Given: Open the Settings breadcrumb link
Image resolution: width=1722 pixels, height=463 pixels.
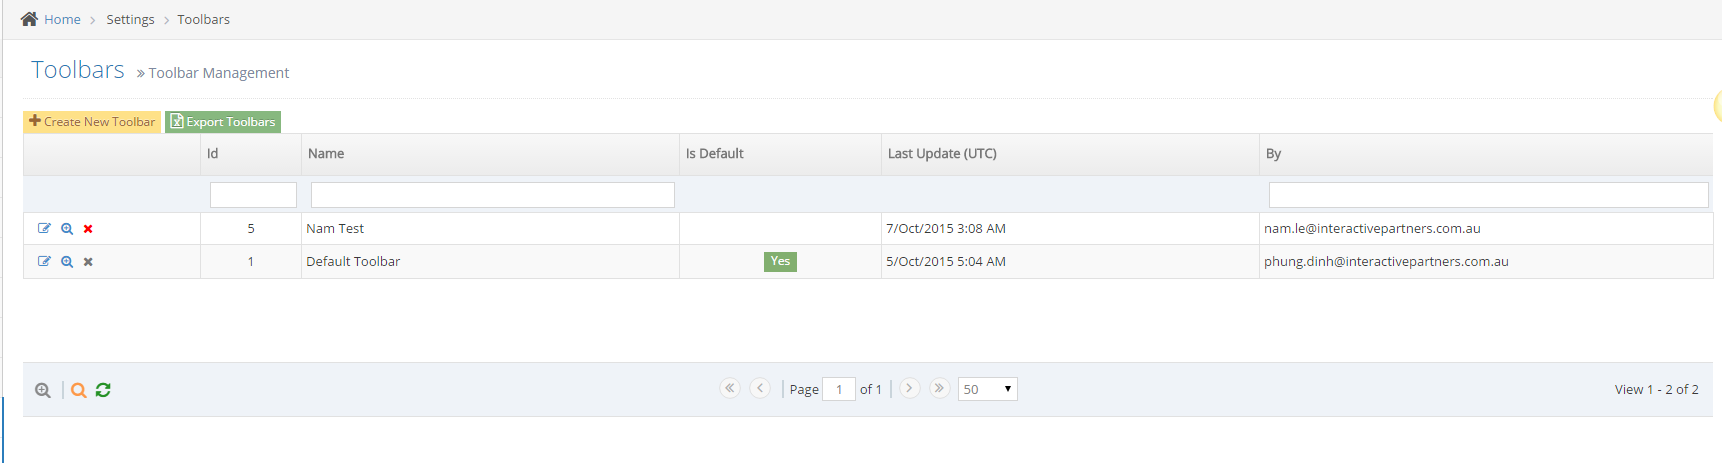Looking at the screenshot, I should [130, 19].
